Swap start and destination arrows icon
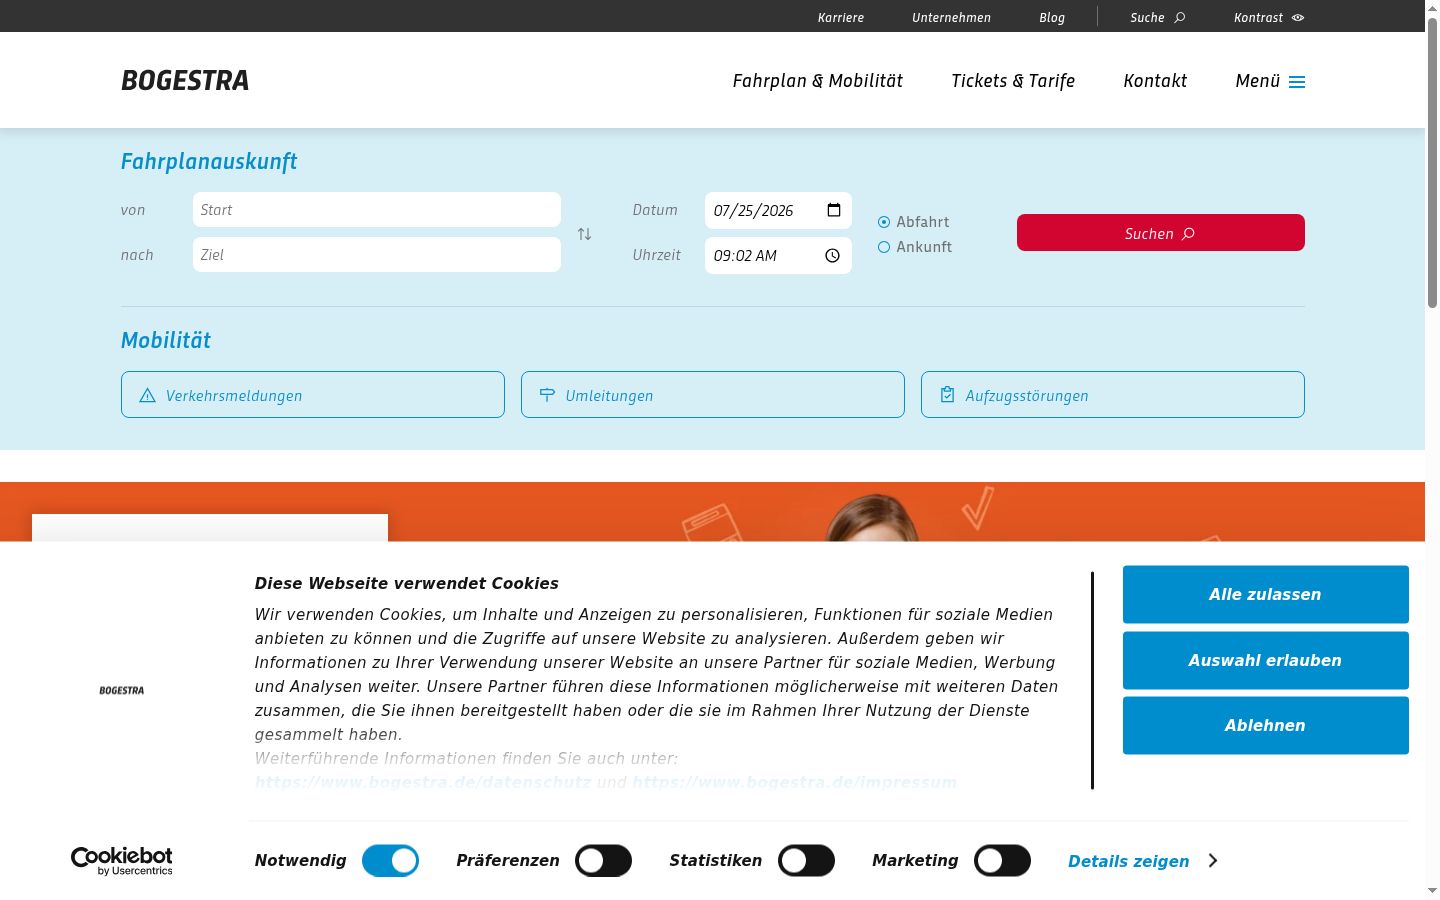The image size is (1440, 900). [x=585, y=234]
